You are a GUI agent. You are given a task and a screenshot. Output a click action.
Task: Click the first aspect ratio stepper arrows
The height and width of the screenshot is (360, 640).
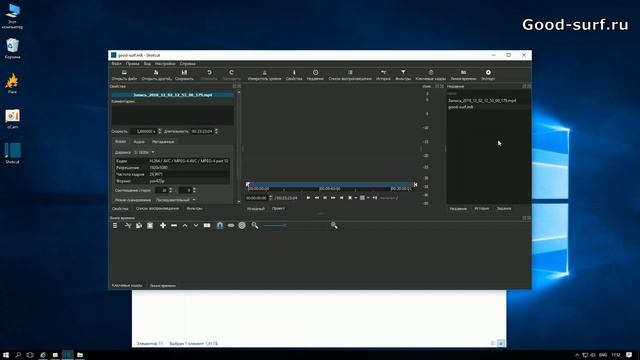click(x=171, y=190)
